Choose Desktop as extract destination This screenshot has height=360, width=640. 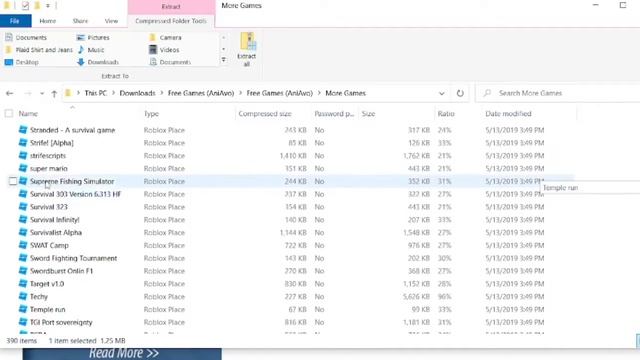[x=22, y=62]
